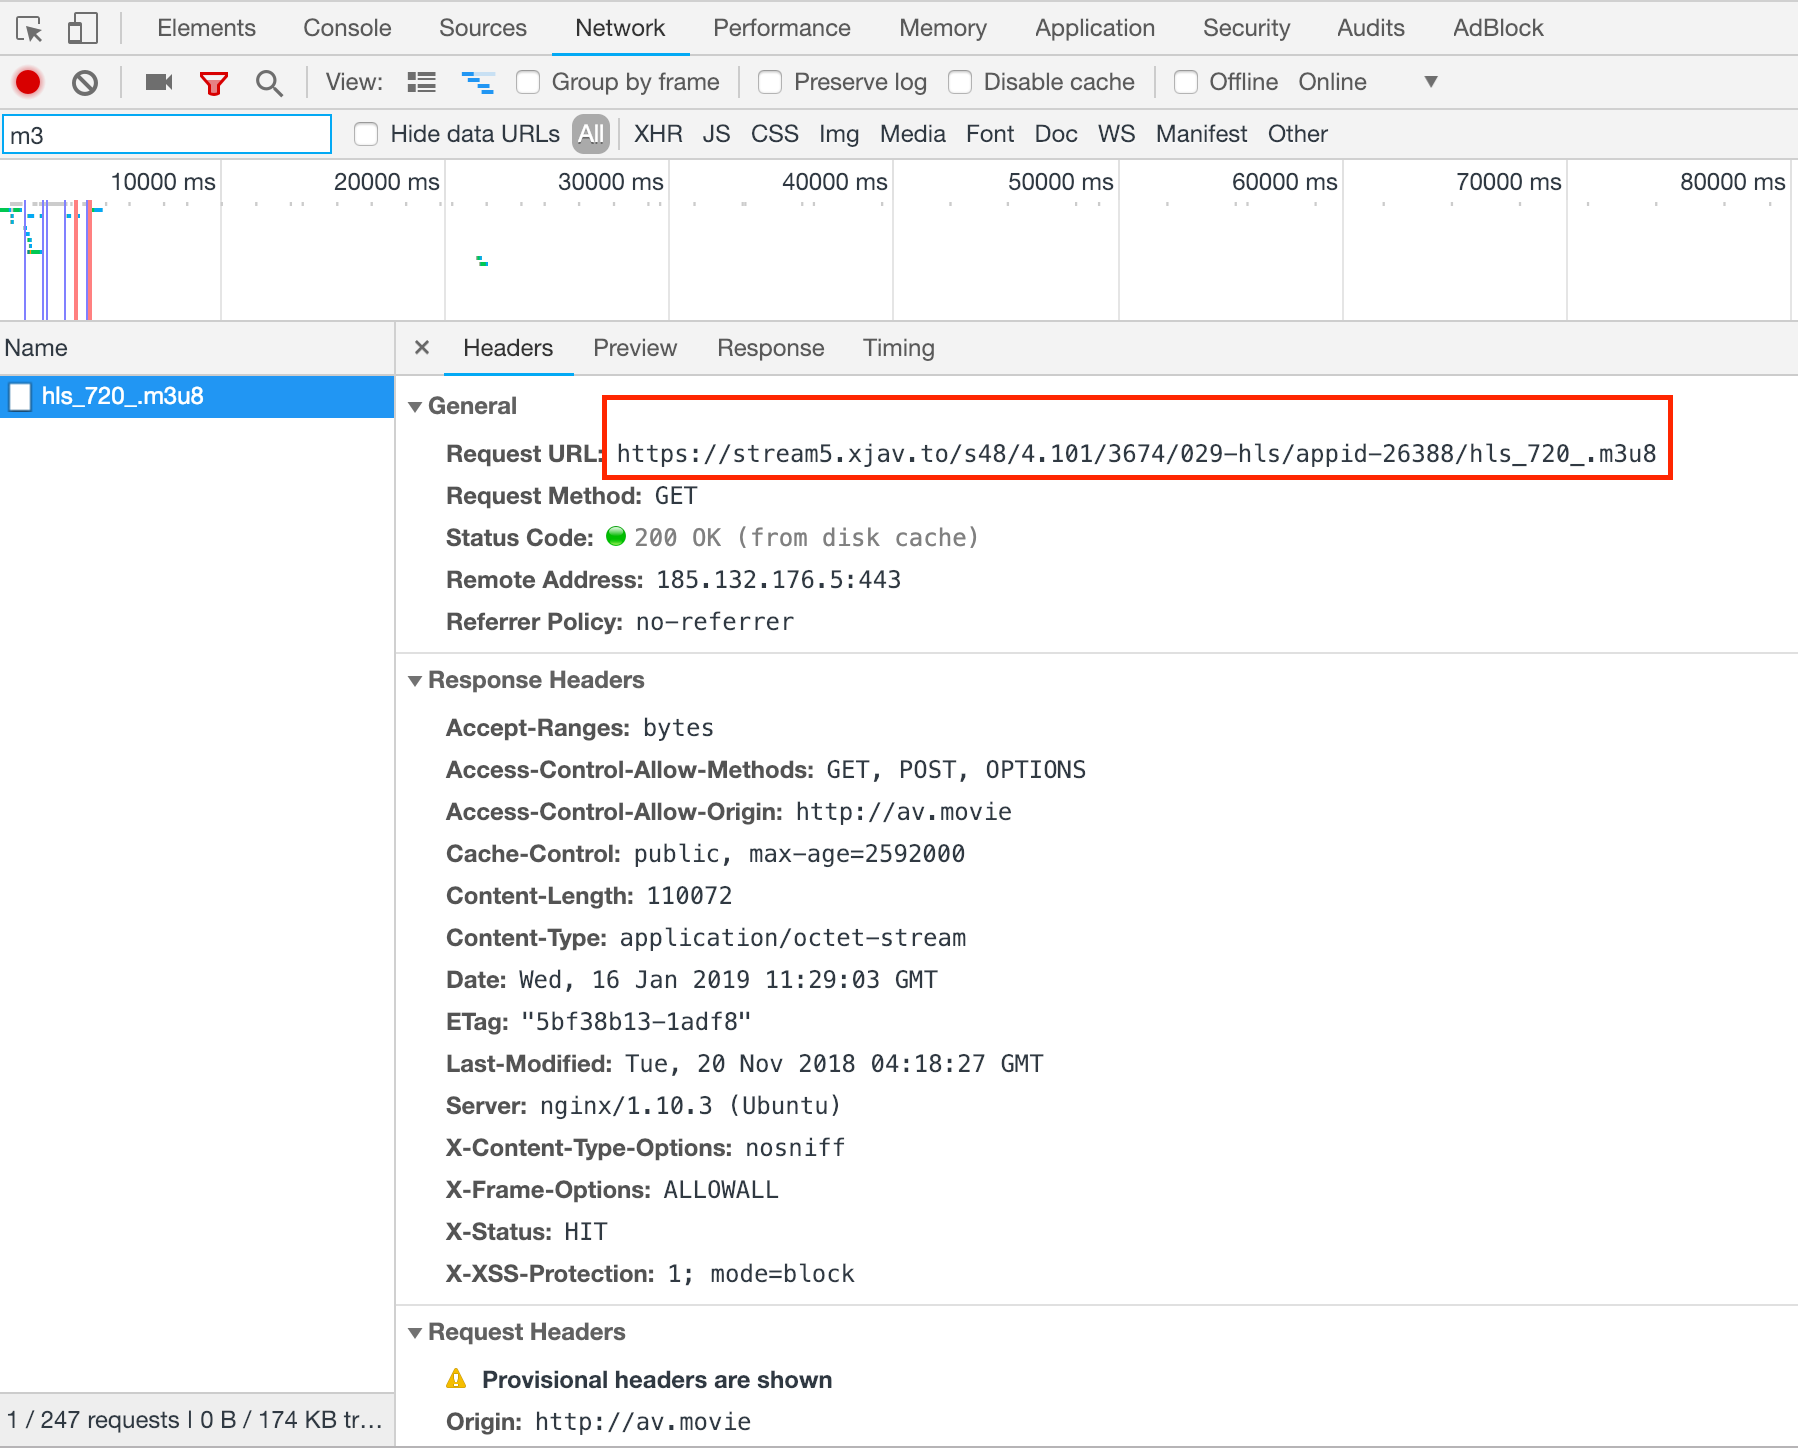
Task: Click the red record network log button
Action: coord(28,82)
